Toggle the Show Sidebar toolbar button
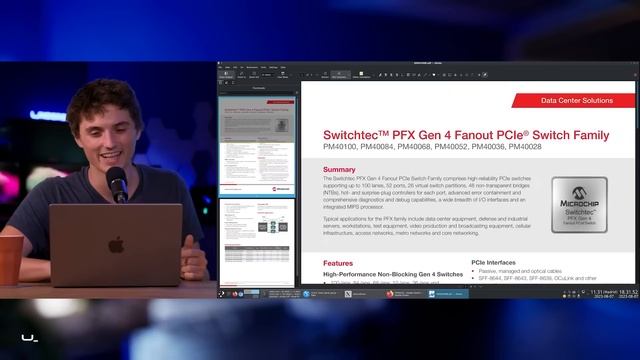The width and height of the screenshot is (640, 360). click(x=226, y=74)
